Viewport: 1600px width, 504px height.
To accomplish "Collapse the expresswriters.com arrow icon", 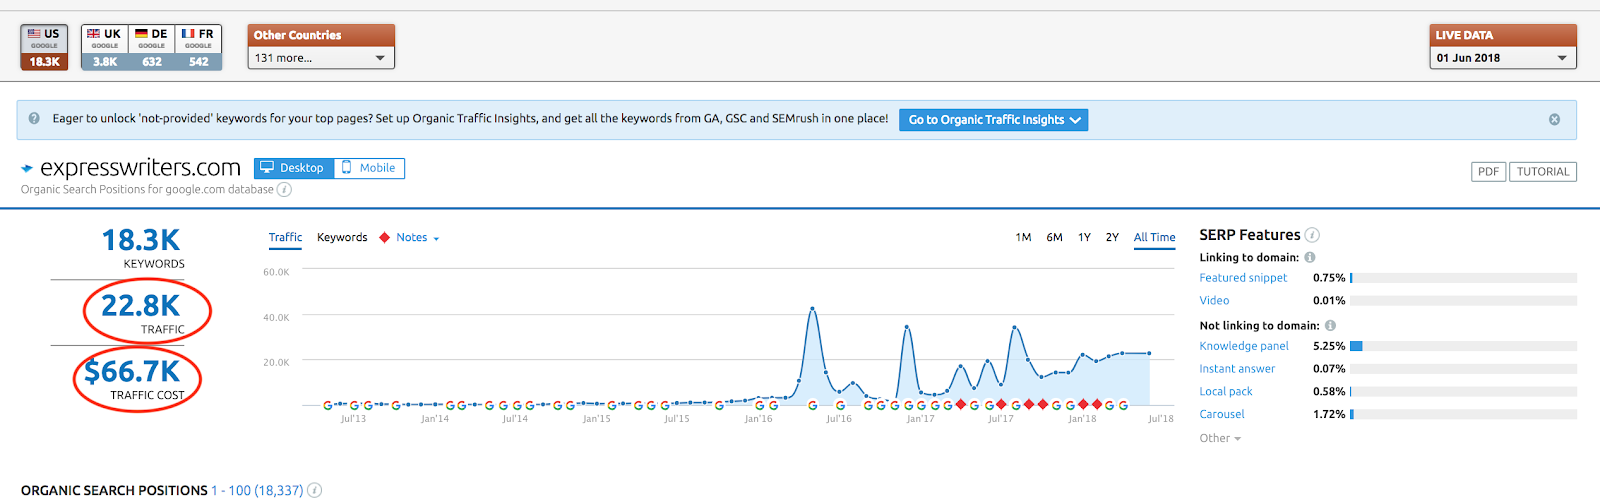I will click(27, 169).
